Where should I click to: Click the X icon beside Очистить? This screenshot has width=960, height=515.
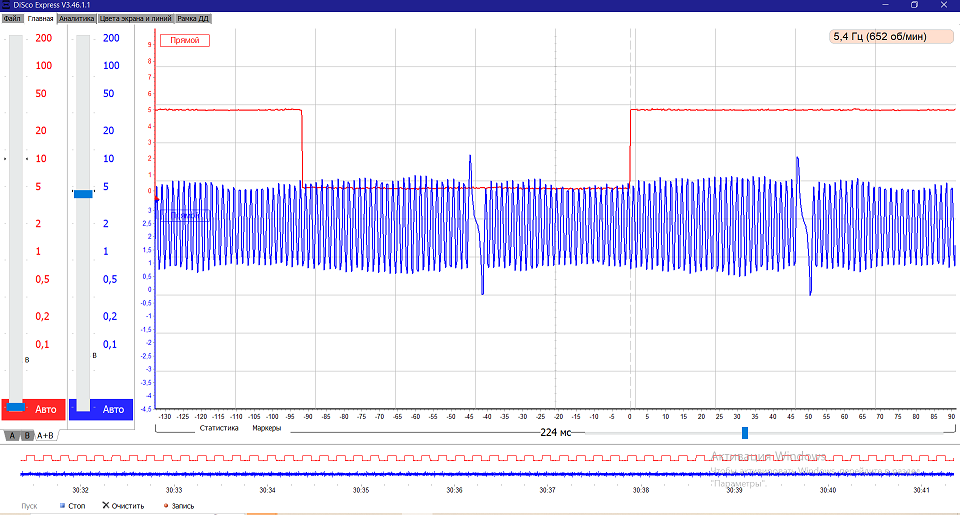point(105,505)
